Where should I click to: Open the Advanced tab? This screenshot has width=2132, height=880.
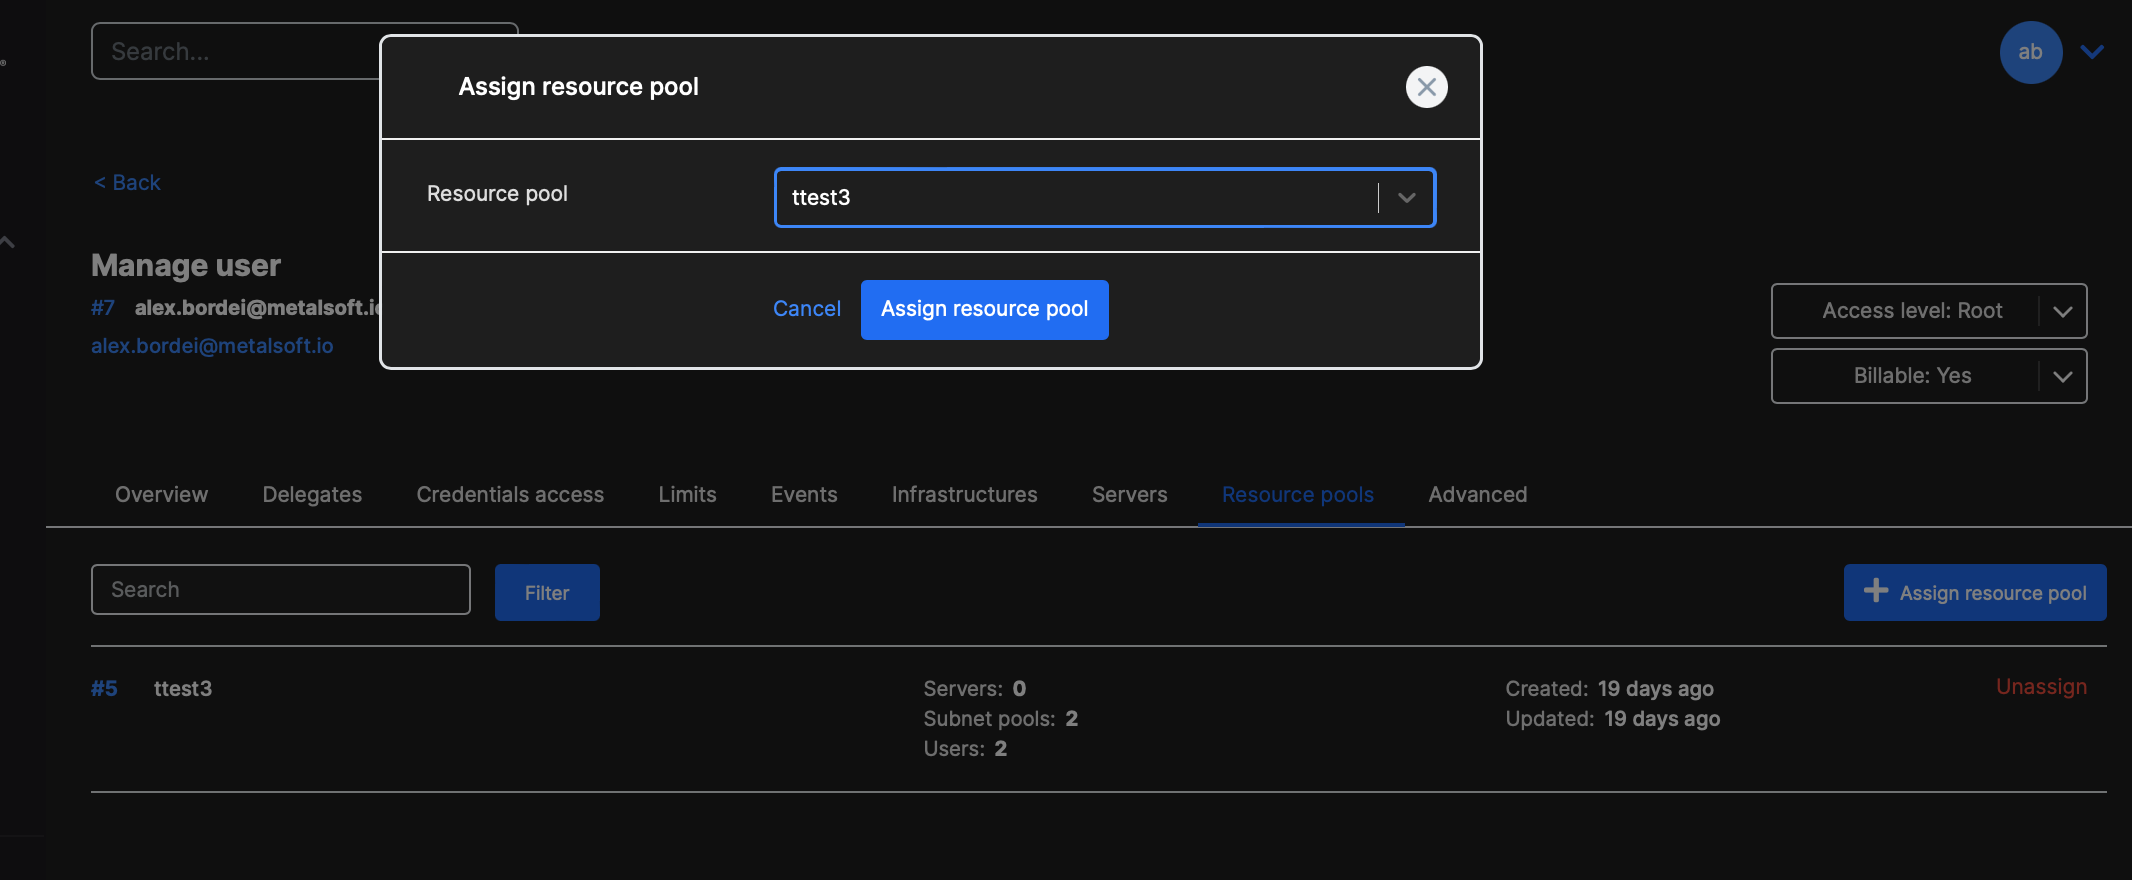coord(1477,494)
